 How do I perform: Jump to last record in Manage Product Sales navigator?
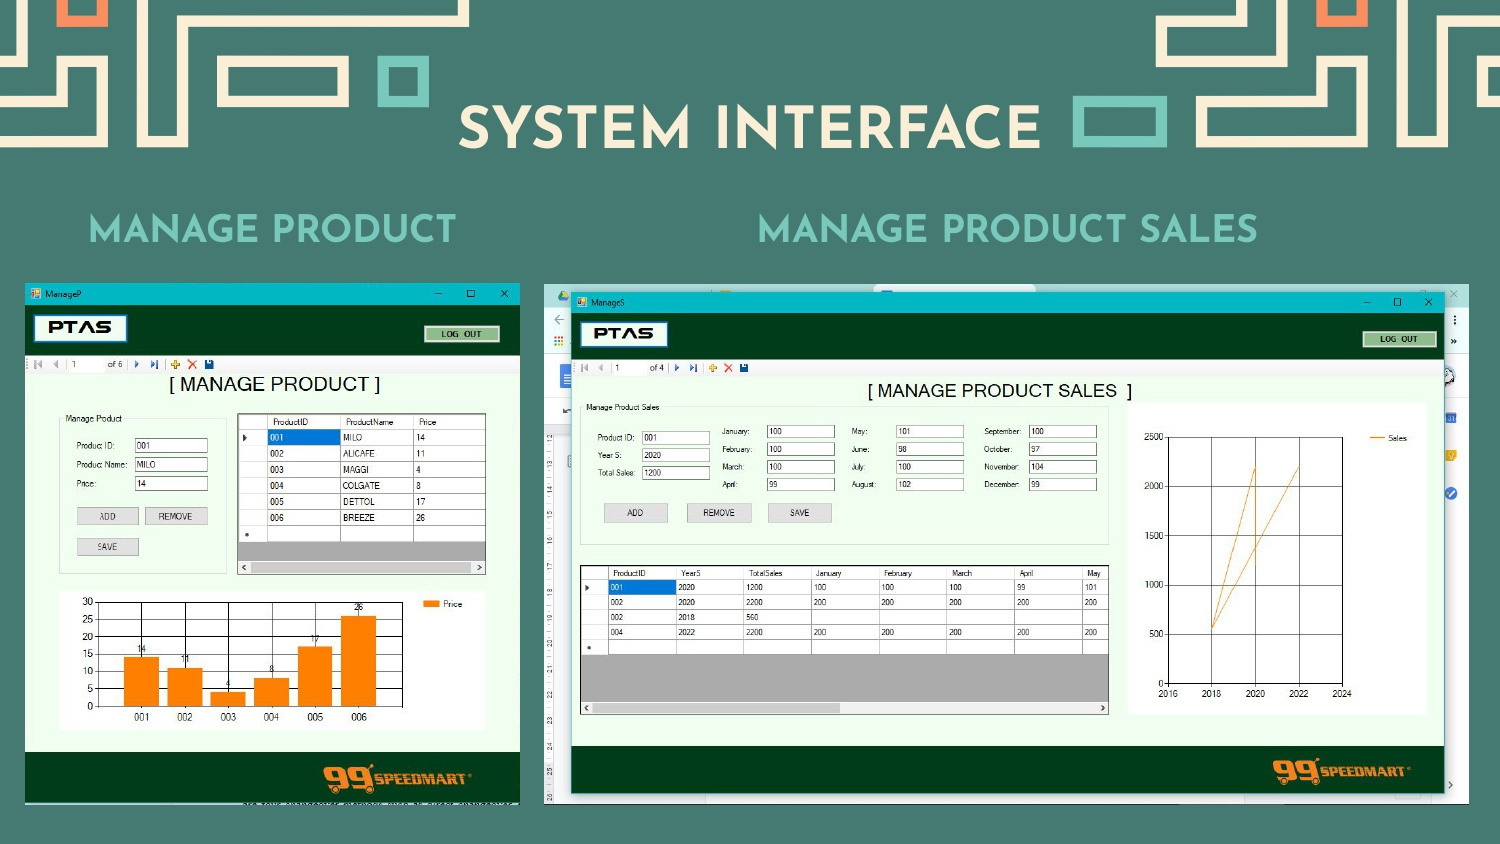[x=693, y=368]
